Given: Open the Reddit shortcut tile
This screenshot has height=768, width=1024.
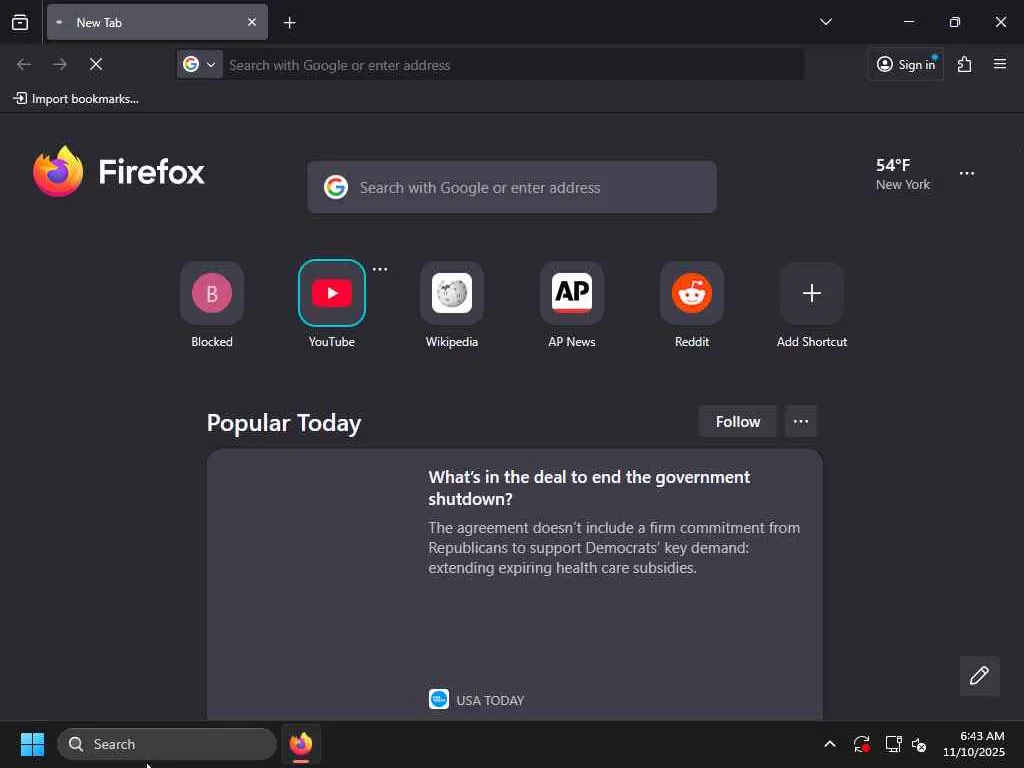Looking at the screenshot, I should [692, 293].
